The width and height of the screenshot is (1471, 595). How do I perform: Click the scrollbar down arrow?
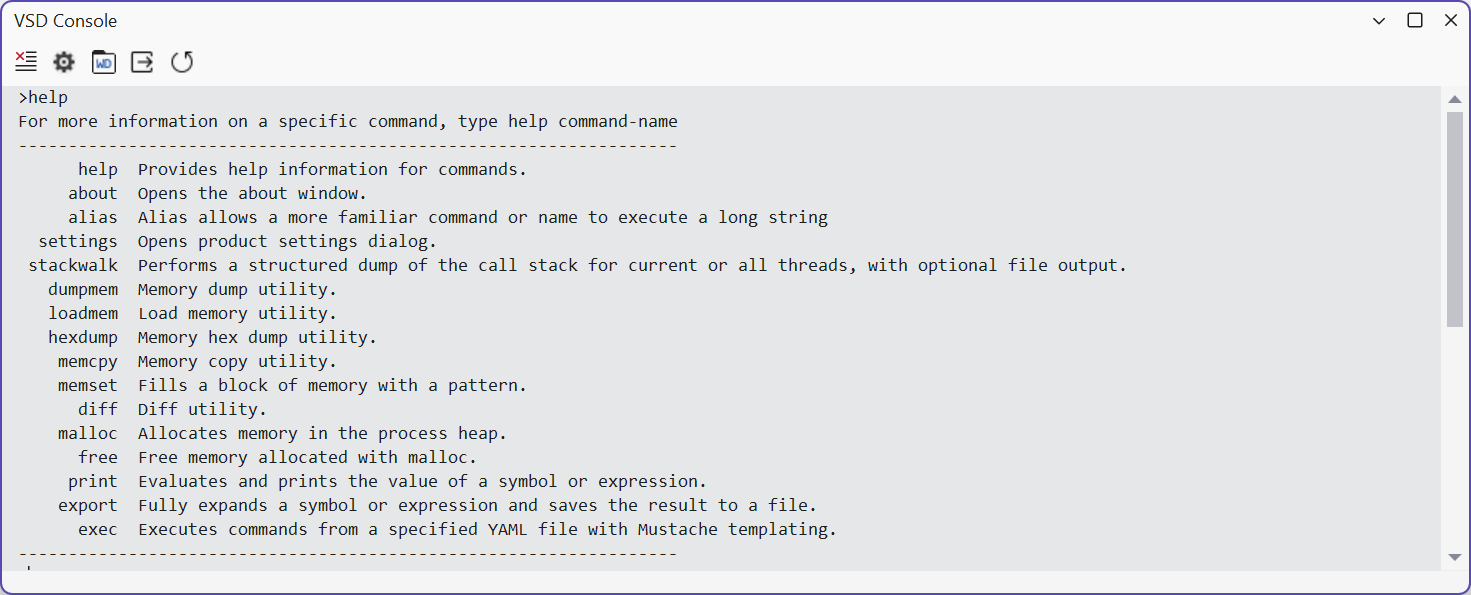click(x=1455, y=557)
